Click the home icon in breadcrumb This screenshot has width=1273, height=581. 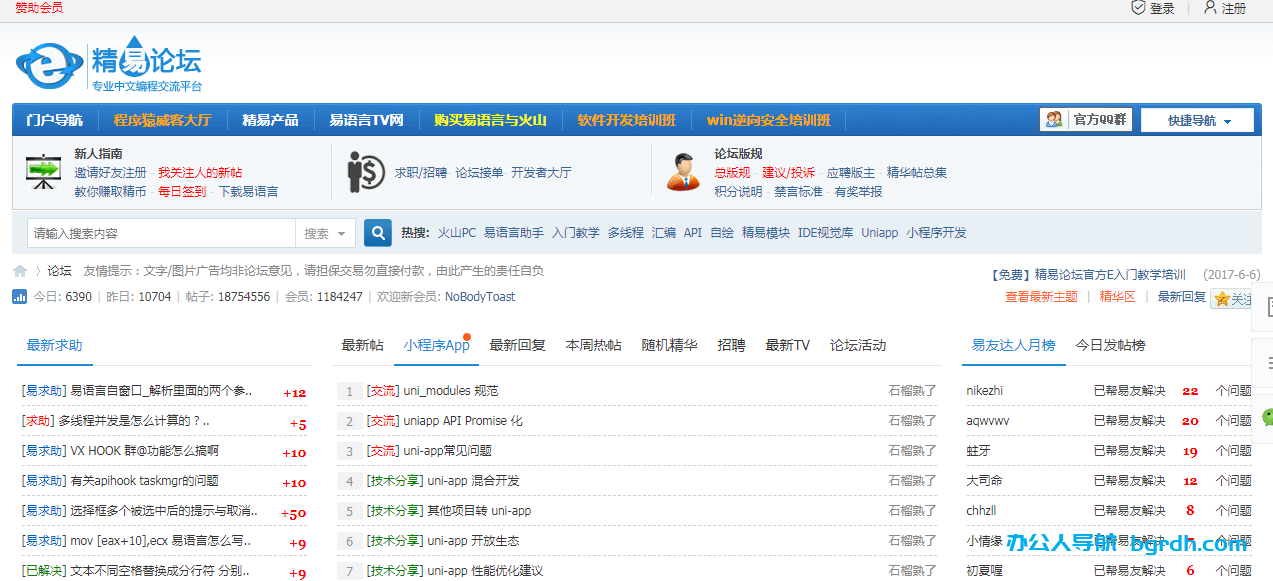20,271
